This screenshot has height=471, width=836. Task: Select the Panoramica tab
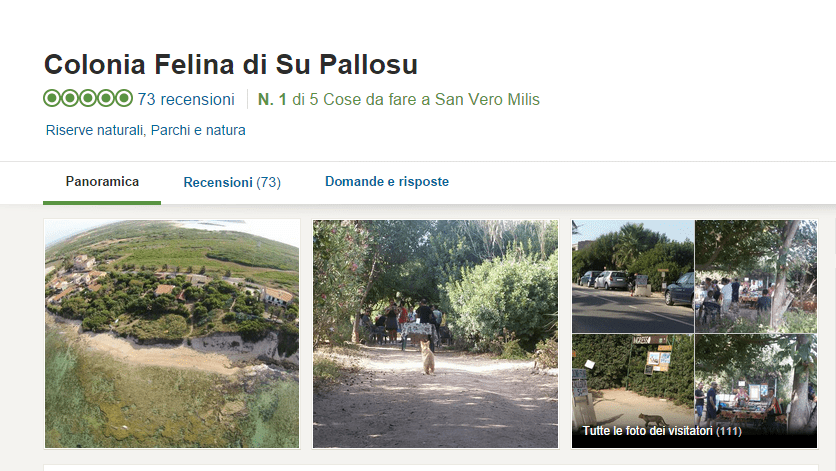[102, 182]
